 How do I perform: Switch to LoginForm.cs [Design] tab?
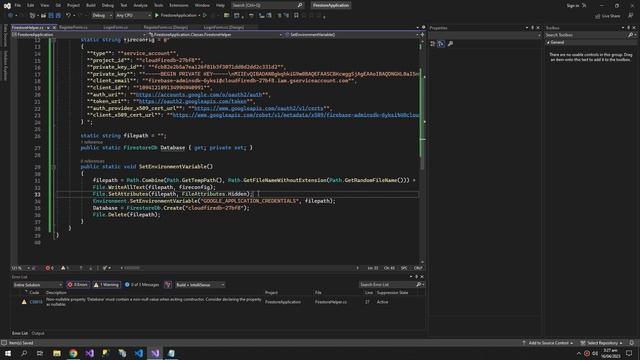[224, 27]
